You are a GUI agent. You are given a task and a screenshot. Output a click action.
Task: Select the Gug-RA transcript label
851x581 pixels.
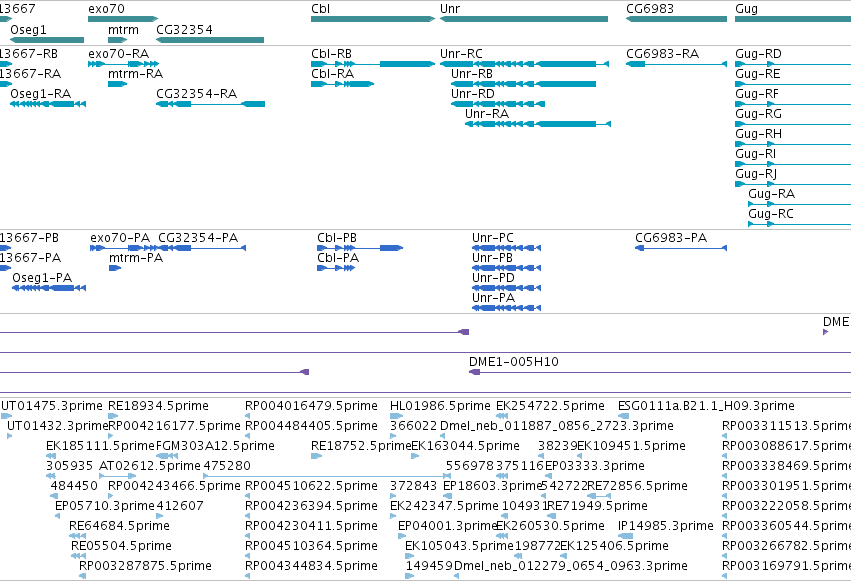[771, 194]
